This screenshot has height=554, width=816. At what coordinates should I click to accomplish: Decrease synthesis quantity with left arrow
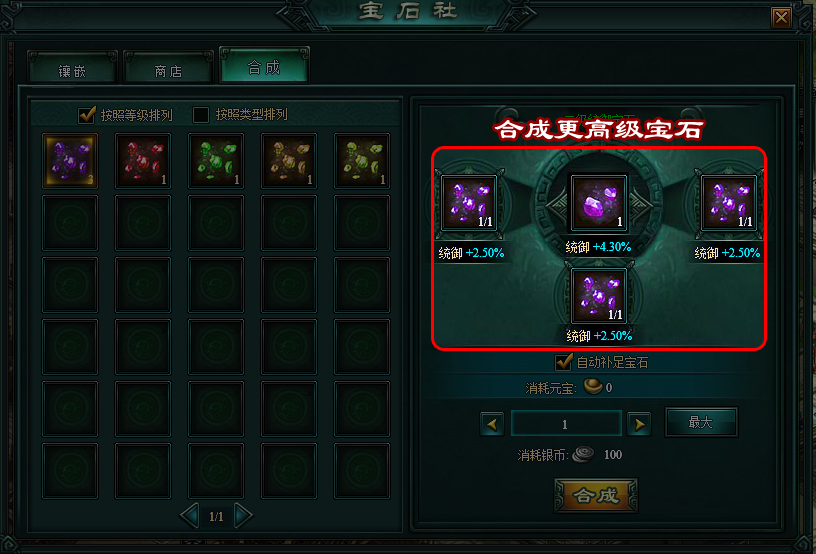[492, 424]
